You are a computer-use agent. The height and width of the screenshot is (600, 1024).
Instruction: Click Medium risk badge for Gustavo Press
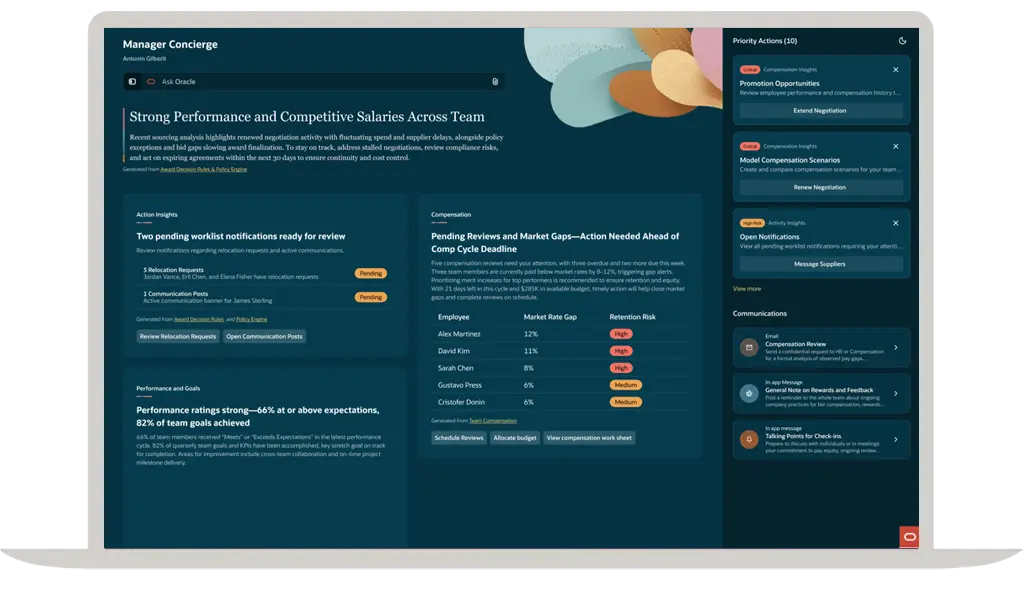pos(625,385)
